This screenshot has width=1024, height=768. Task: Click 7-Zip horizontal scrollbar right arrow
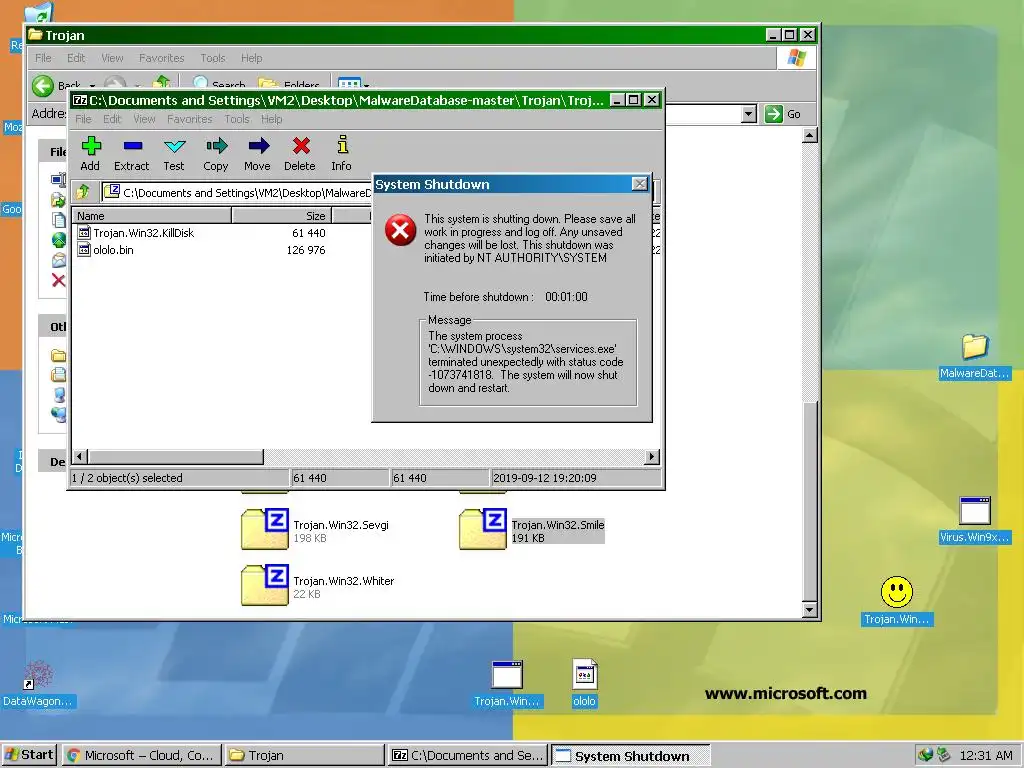[x=651, y=456]
